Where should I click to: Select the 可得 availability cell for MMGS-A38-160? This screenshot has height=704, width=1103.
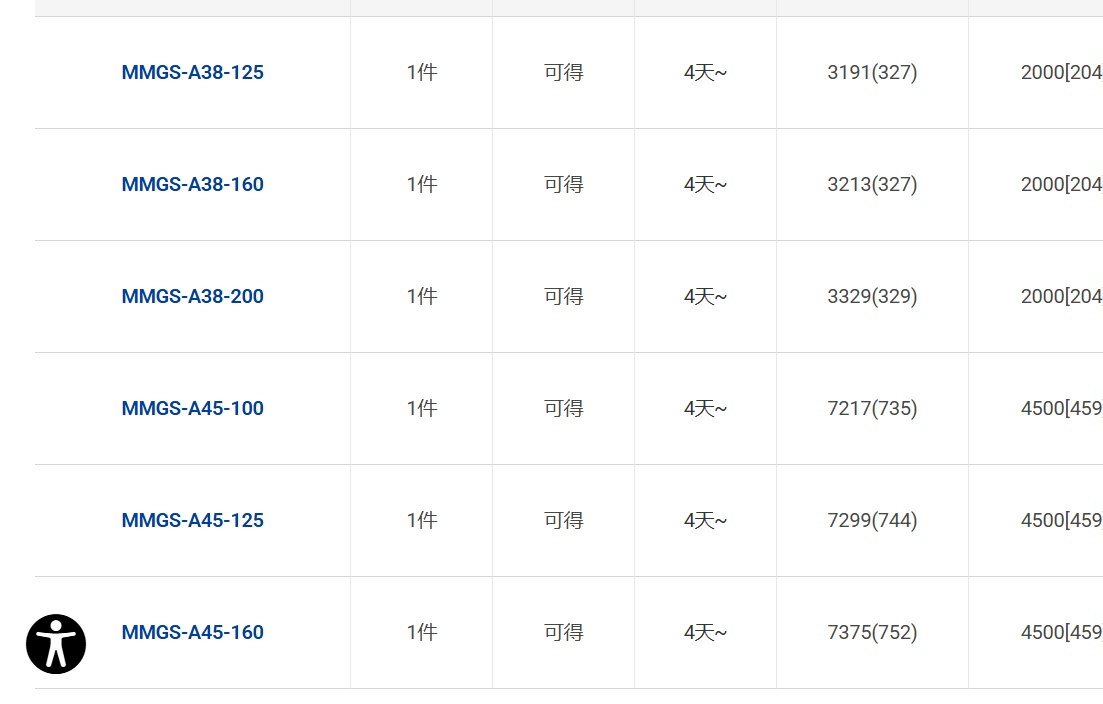click(x=563, y=184)
